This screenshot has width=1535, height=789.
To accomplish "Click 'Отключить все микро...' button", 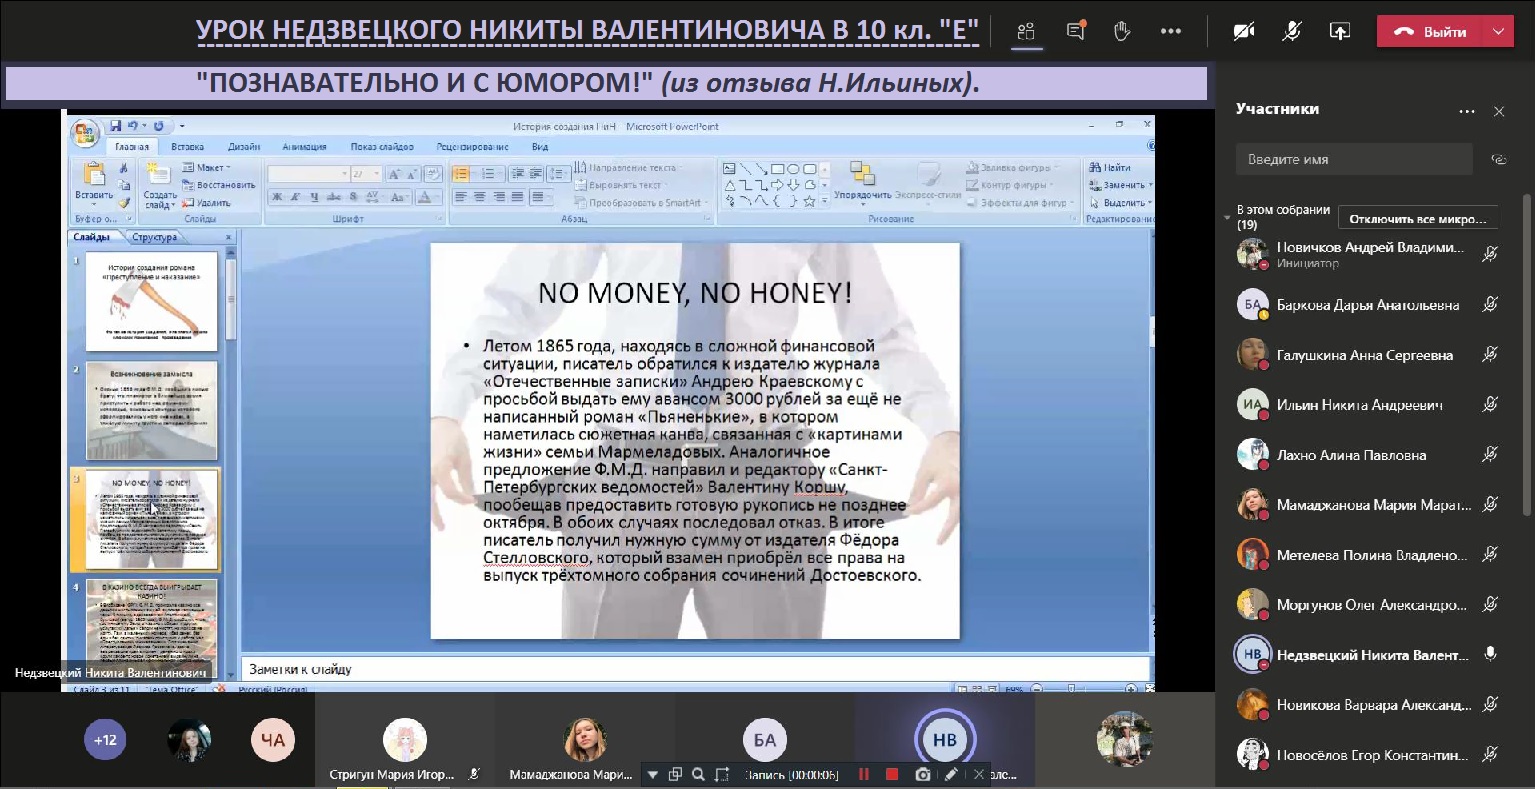I will (1417, 219).
